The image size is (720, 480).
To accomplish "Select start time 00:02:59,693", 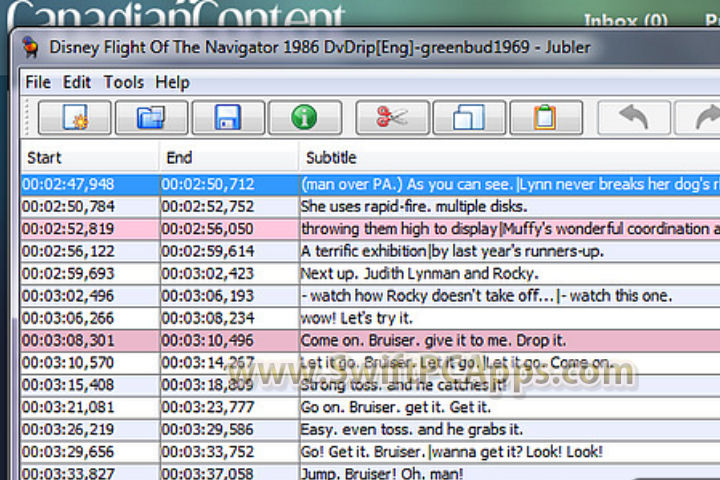I will (x=68, y=273).
